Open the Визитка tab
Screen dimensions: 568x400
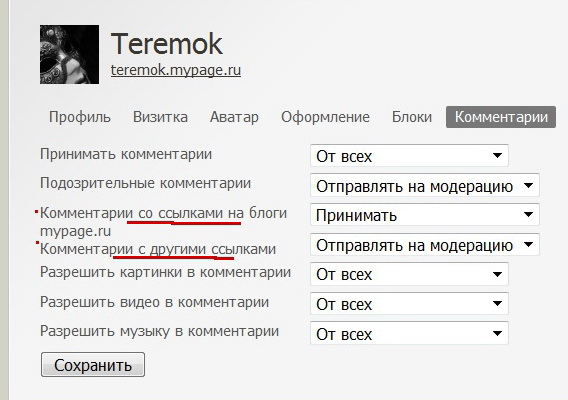click(160, 117)
